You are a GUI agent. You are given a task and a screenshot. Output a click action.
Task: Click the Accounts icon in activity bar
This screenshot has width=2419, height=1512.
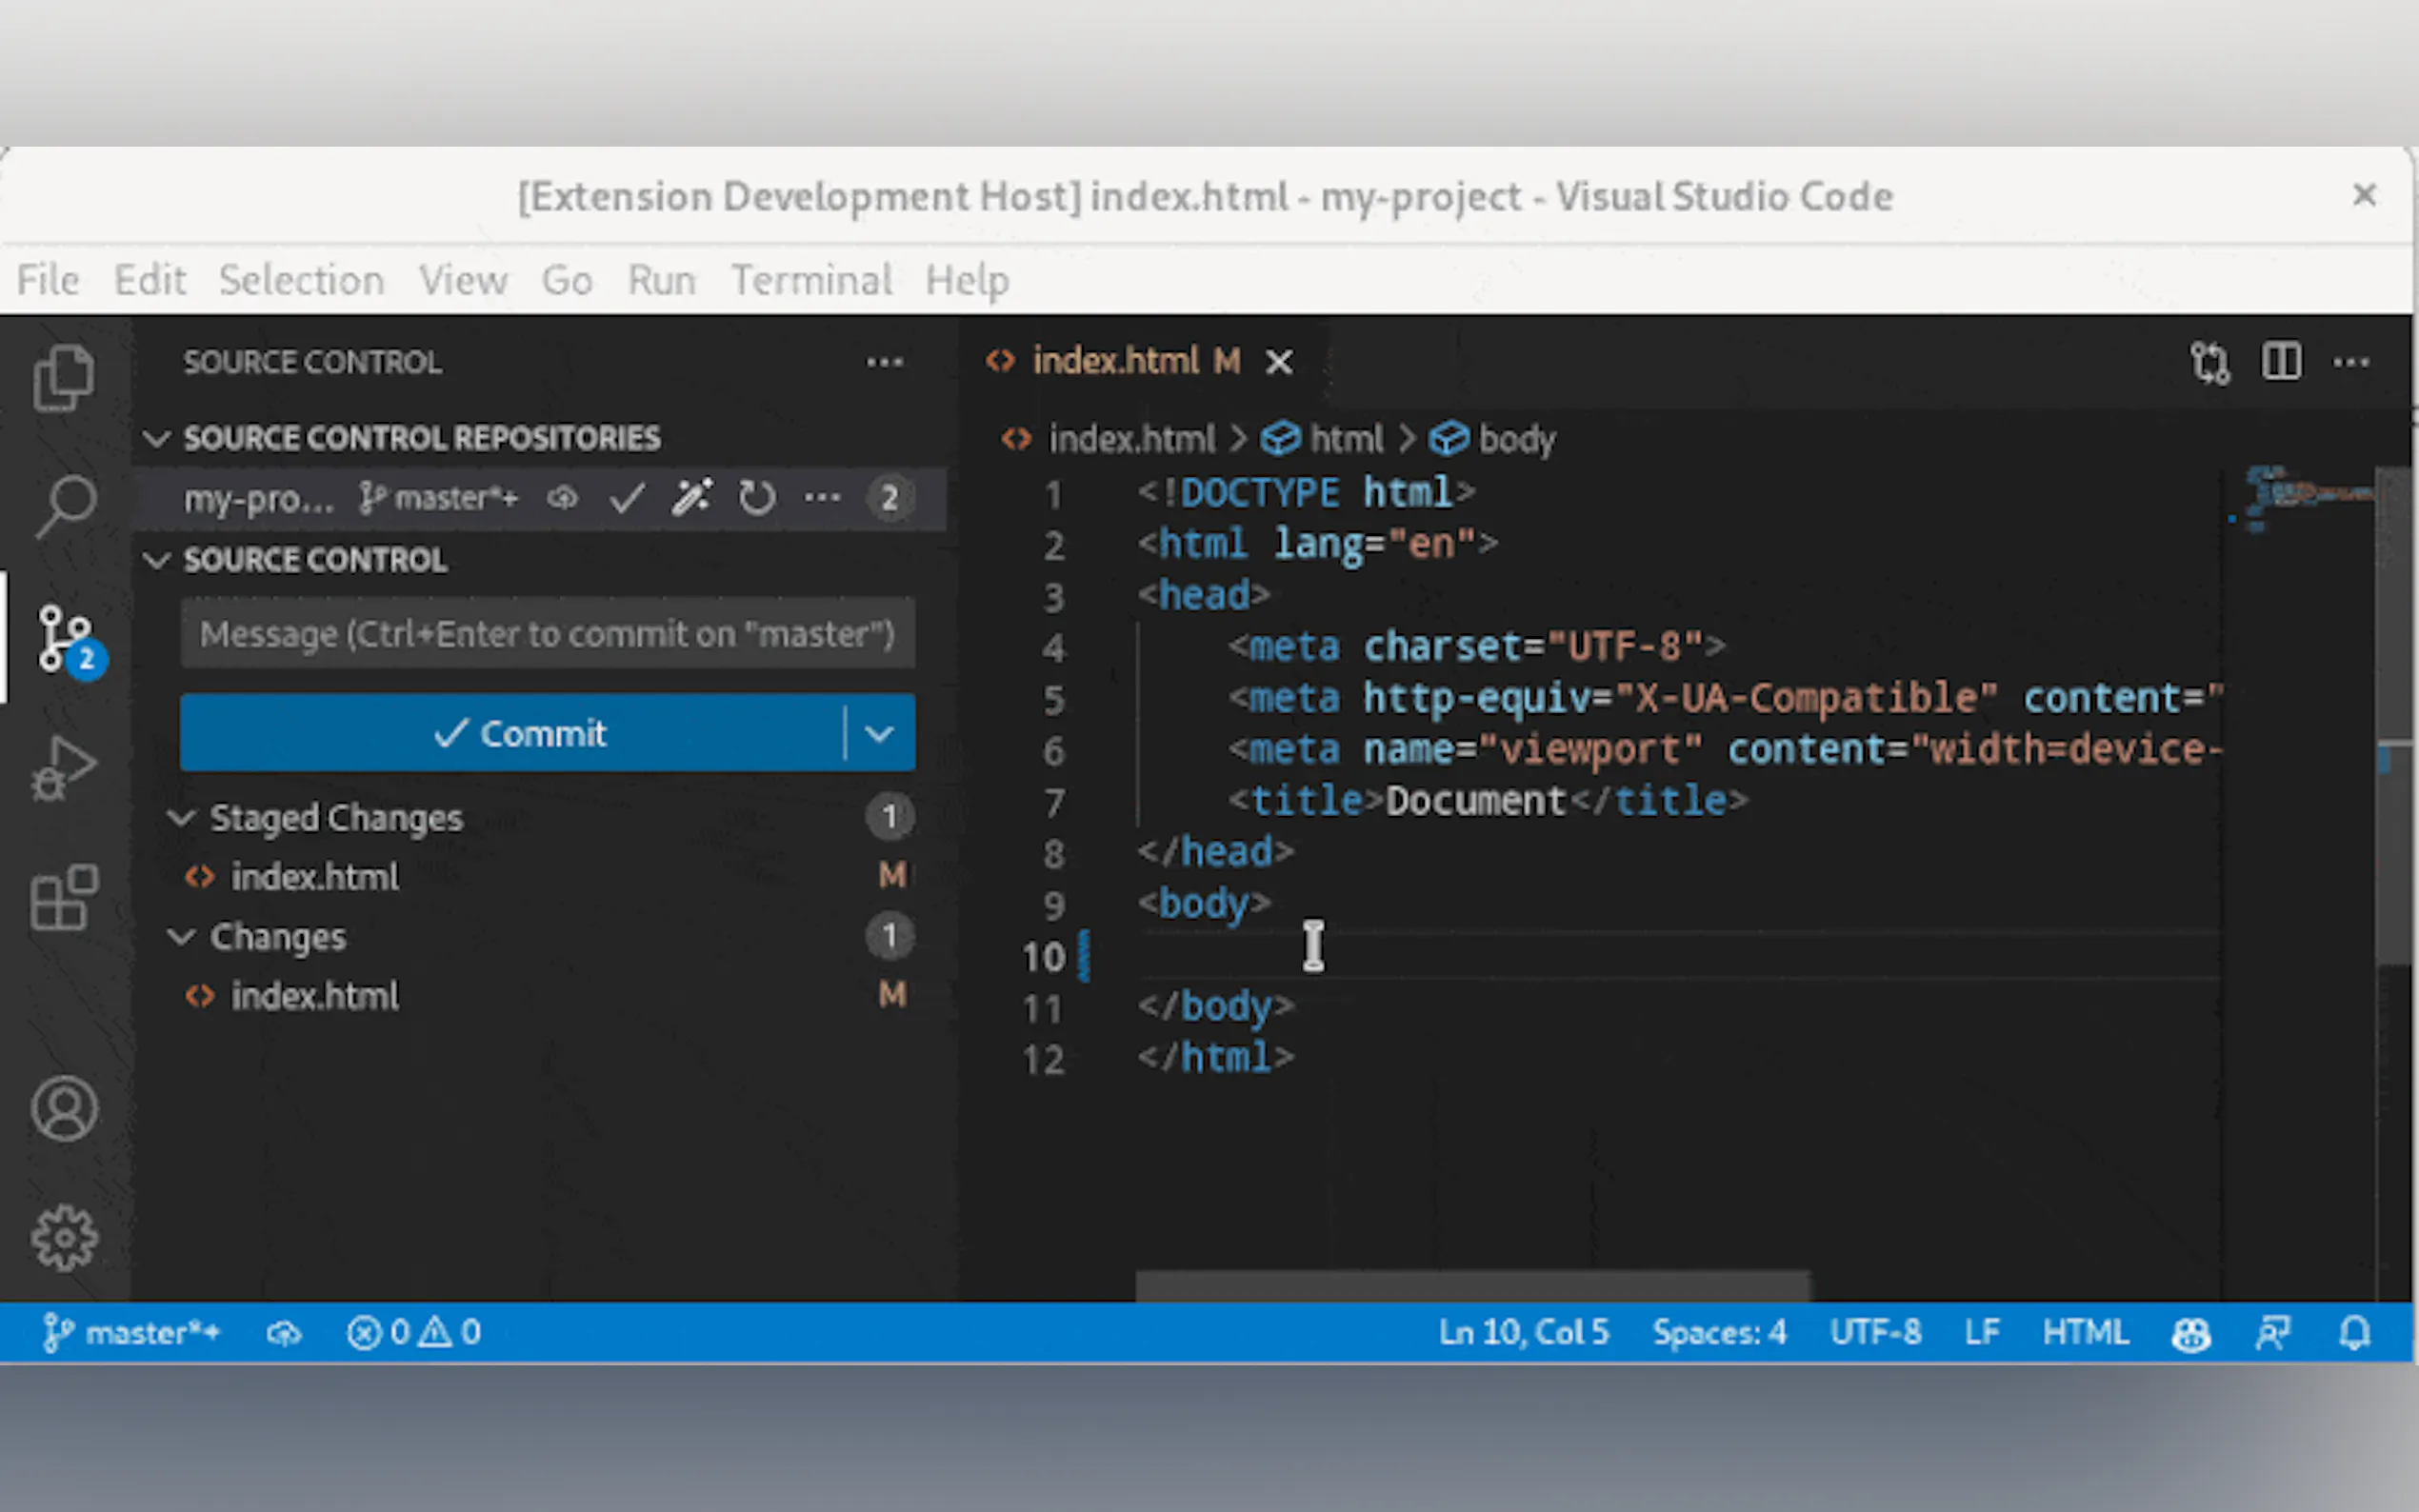click(64, 1108)
